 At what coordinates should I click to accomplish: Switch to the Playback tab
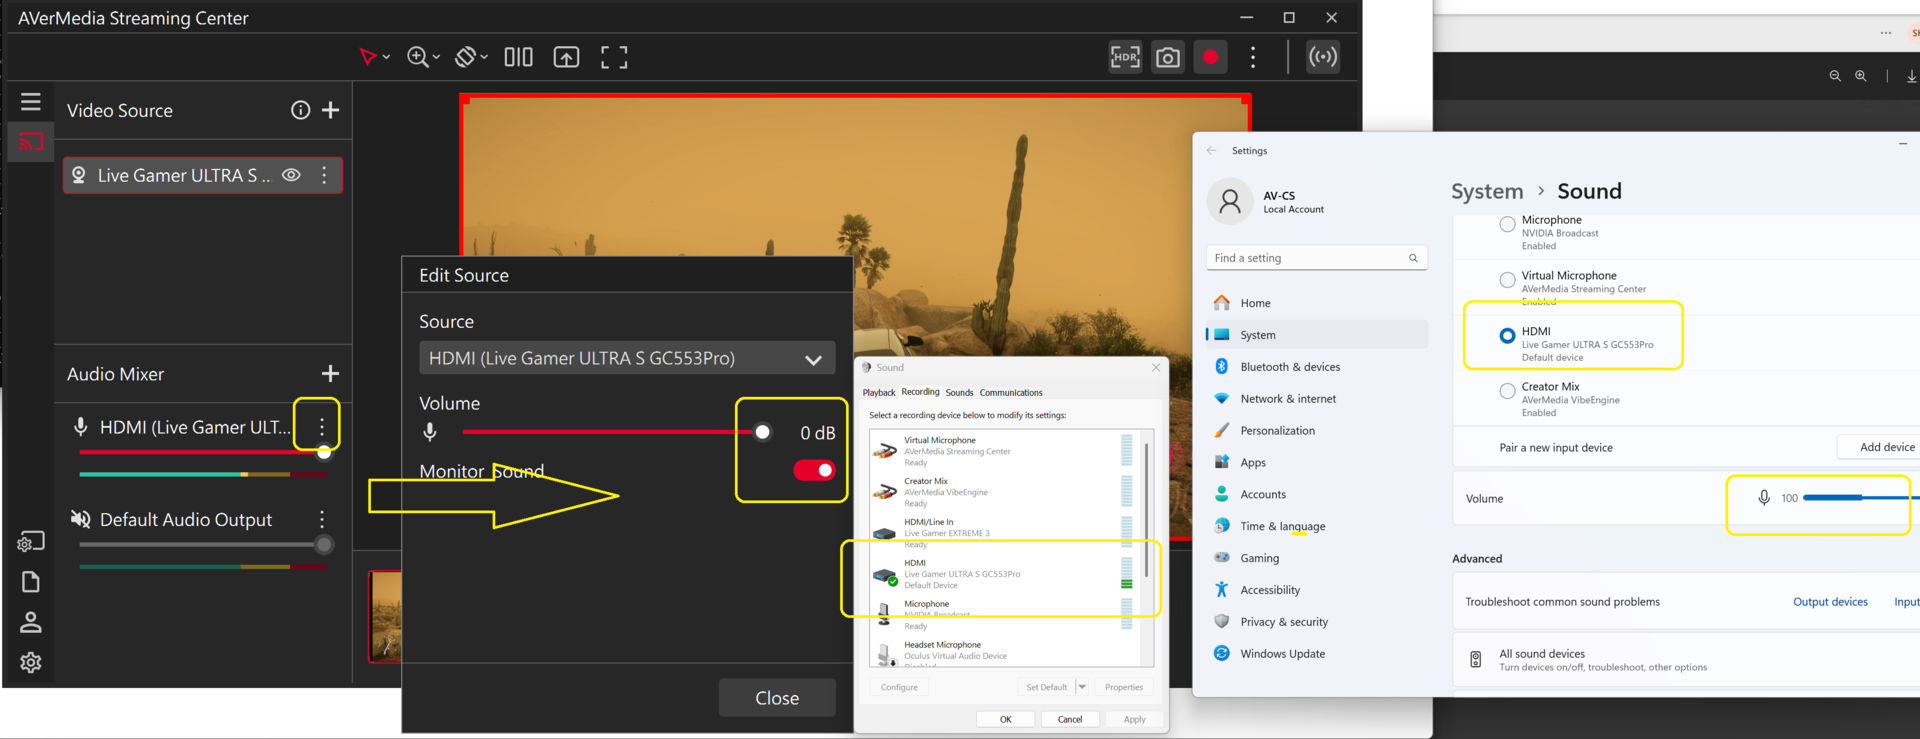pyautogui.click(x=879, y=393)
